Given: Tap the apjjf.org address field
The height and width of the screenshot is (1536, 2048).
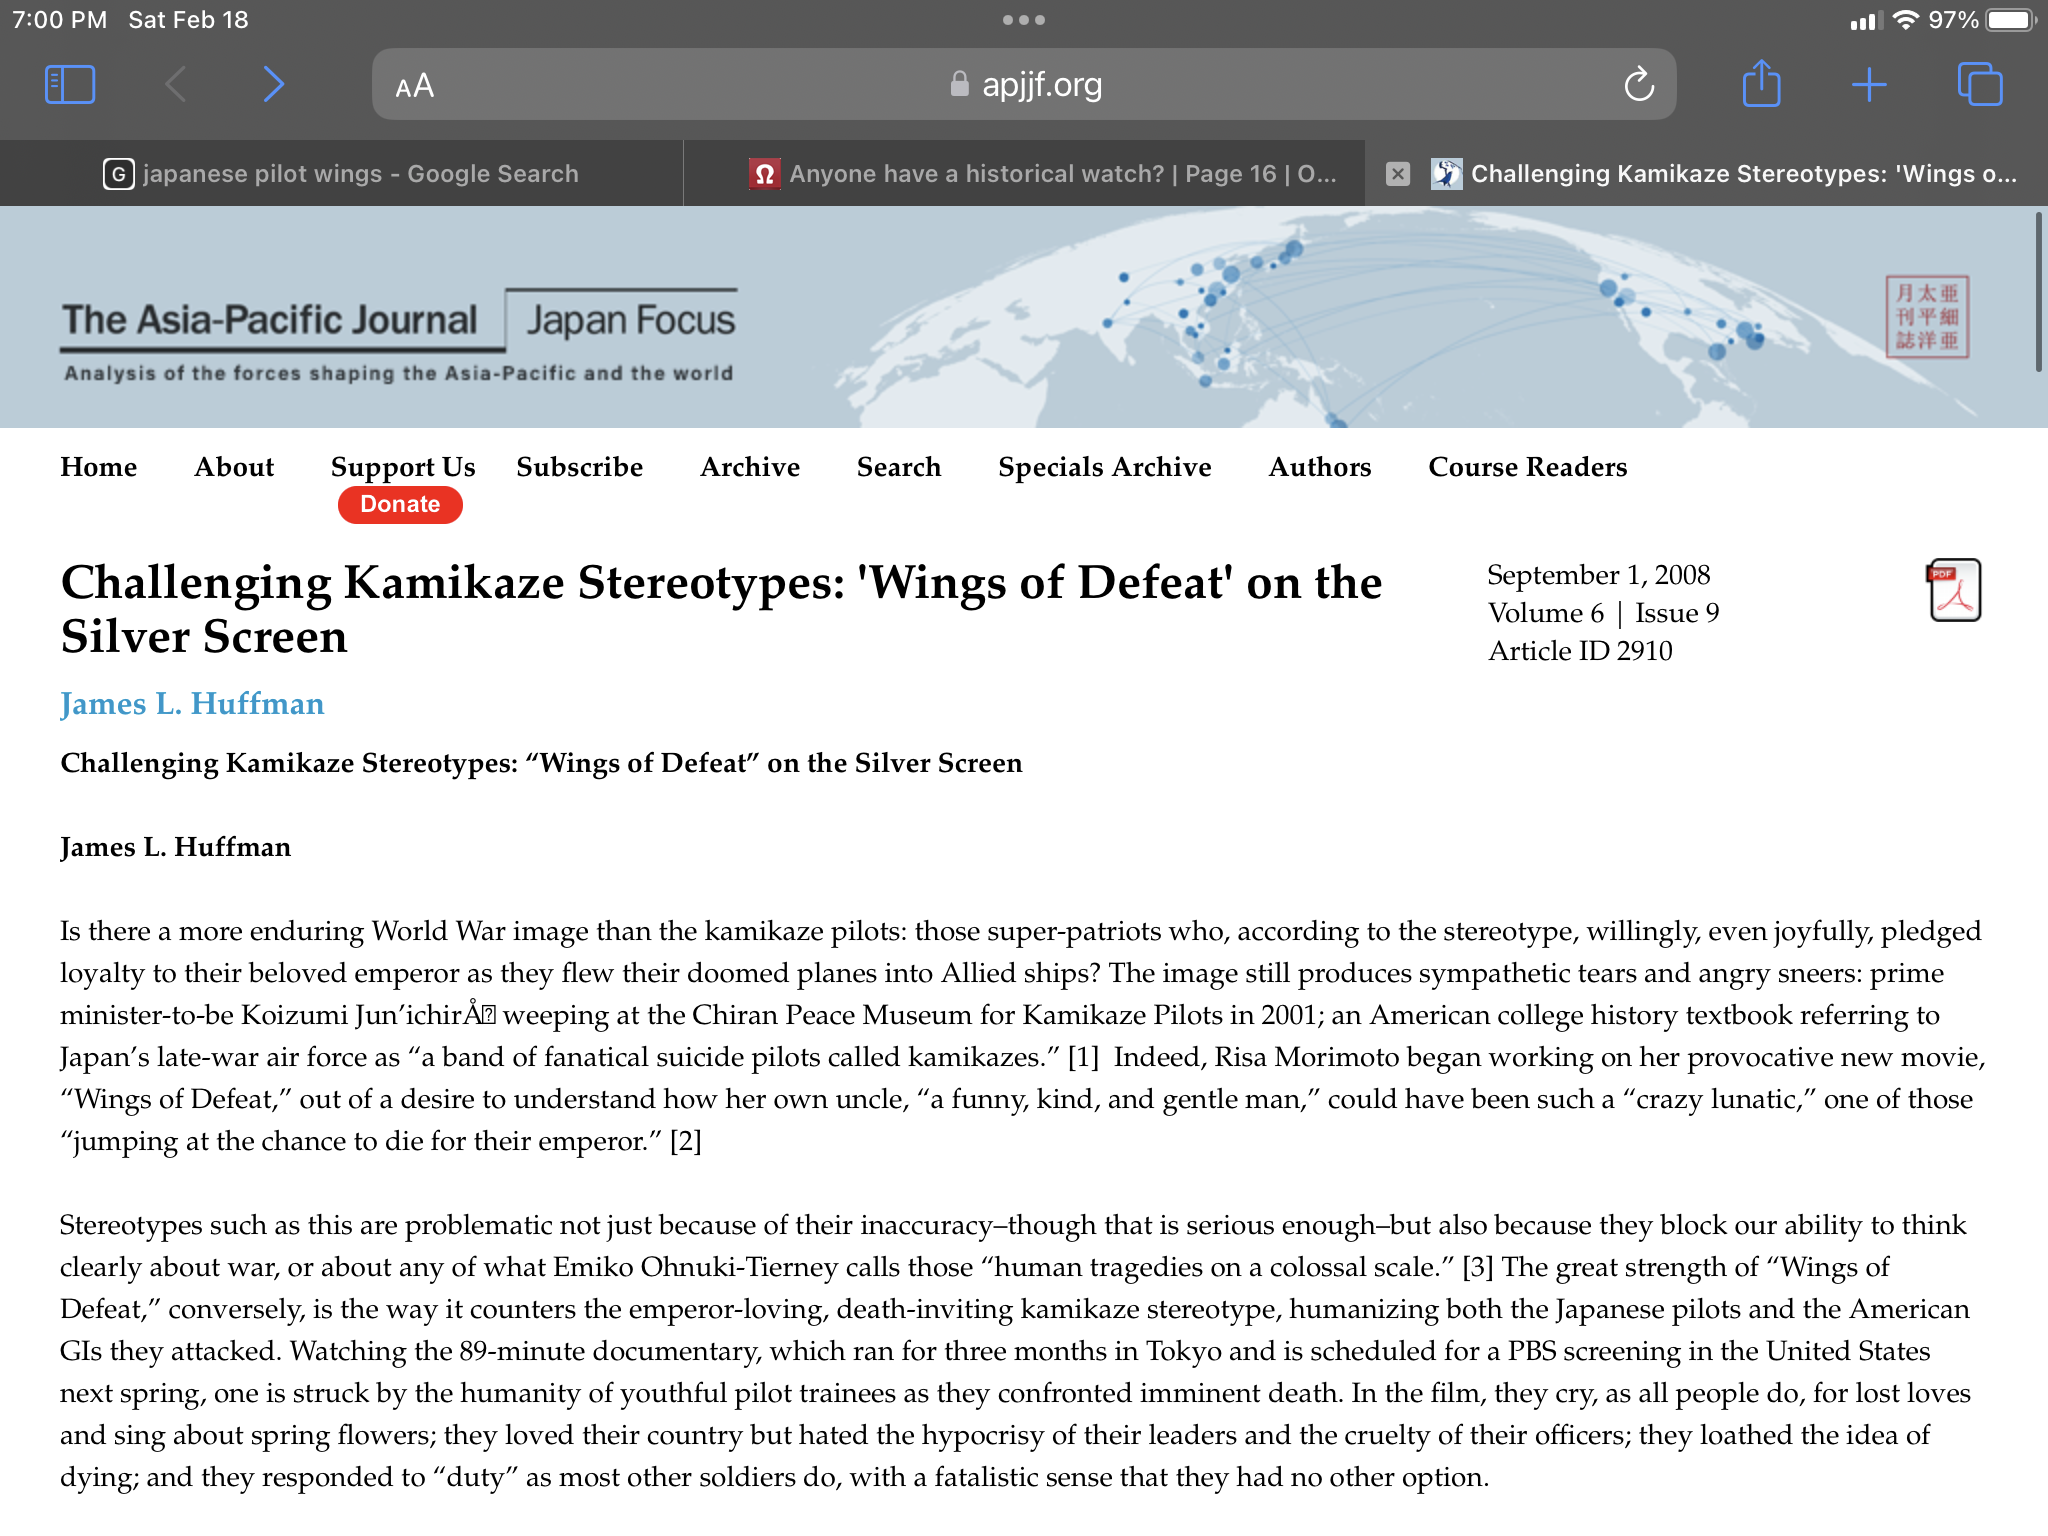Looking at the screenshot, I should click(1025, 85).
